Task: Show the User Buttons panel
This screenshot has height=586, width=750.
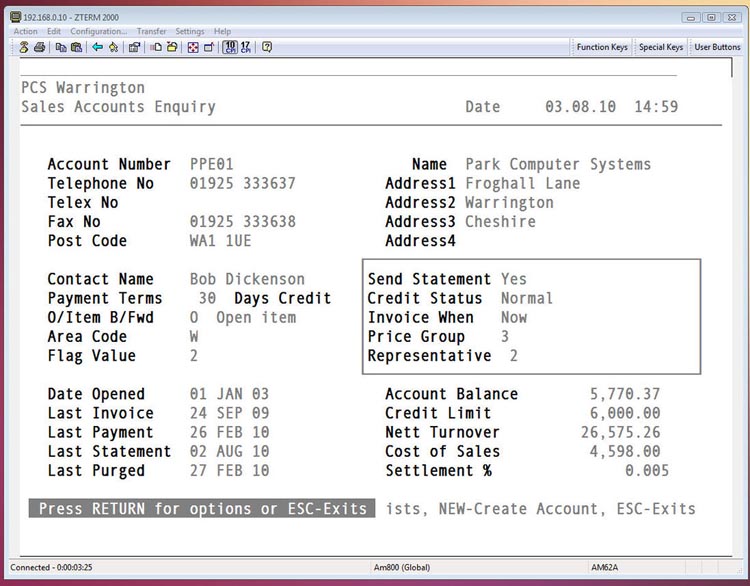Action: click(x=717, y=47)
